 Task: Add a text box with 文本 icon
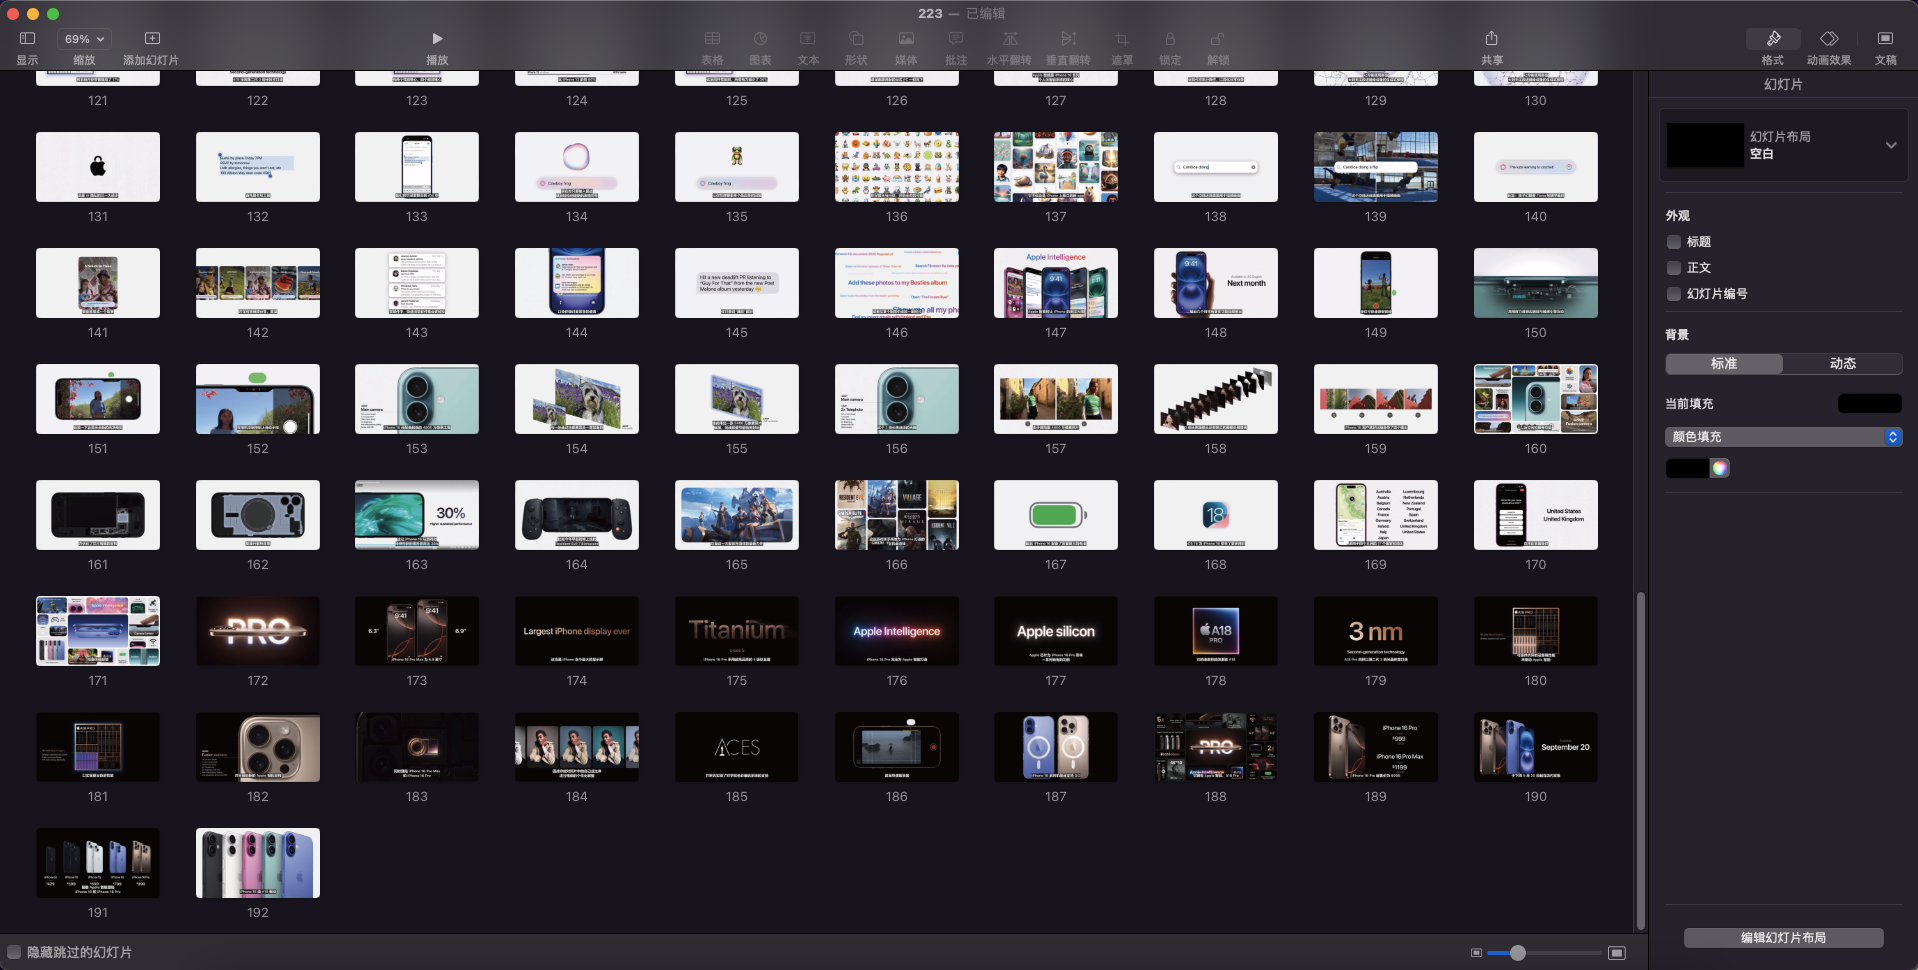pyautogui.click(x=808, y=39)
